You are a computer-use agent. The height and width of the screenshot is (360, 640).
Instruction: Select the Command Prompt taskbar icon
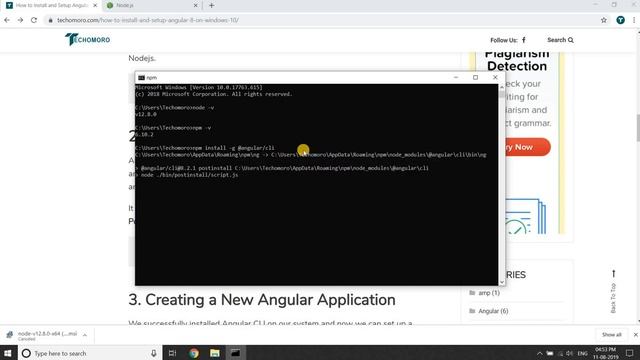pyautogui.click(x=236, y=353)
